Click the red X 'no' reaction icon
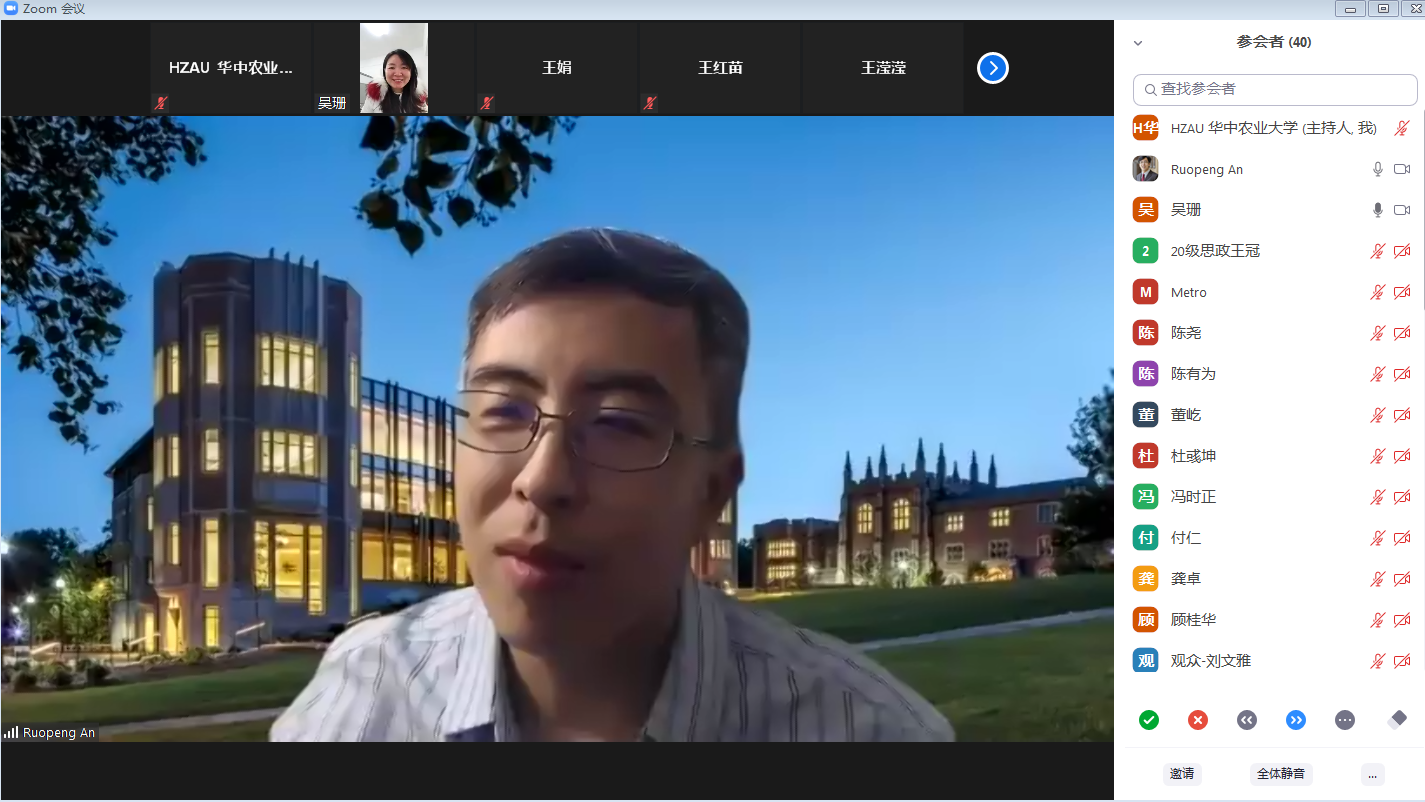 1198,720
